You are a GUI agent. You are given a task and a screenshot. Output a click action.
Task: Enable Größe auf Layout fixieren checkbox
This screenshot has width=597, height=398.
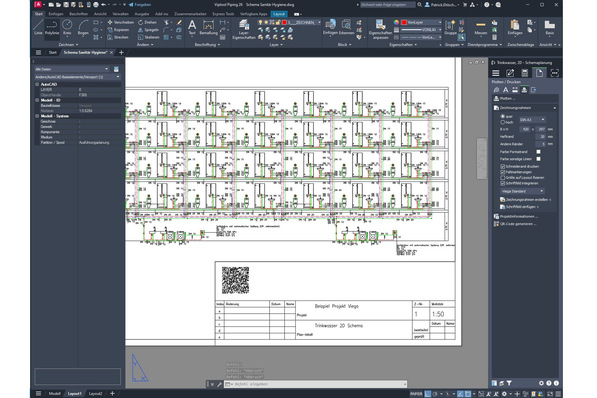[x=503, y=177]
